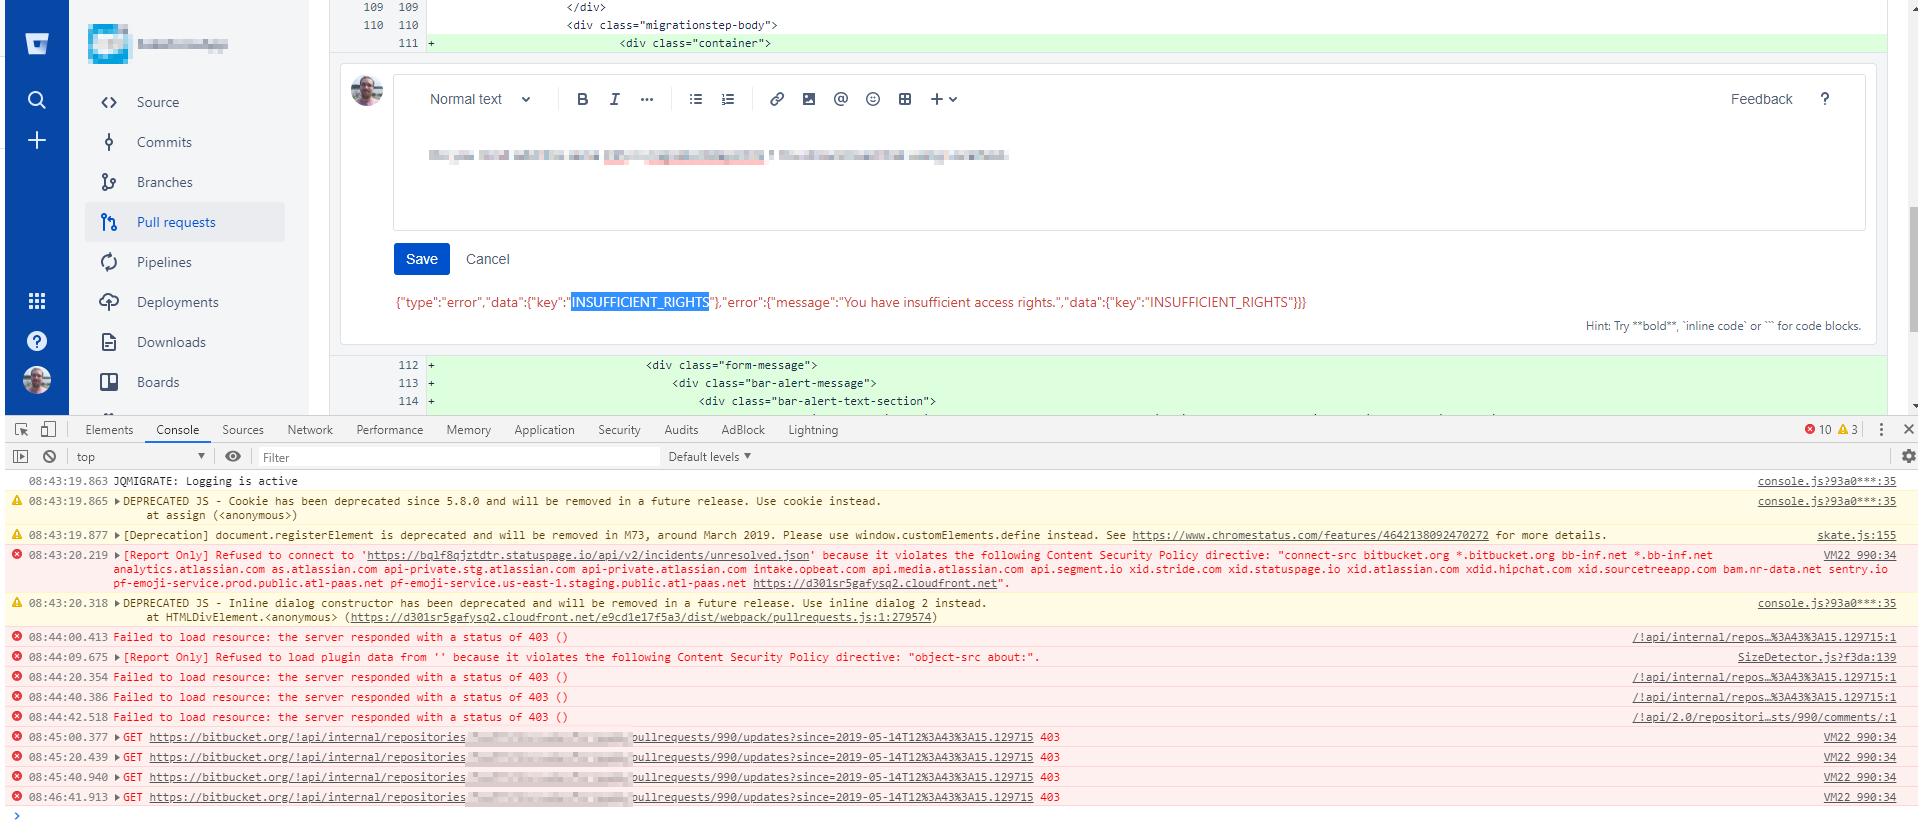Switch to the Application tab
This screenshot has width=1918, height=826.
pos(544,430)
